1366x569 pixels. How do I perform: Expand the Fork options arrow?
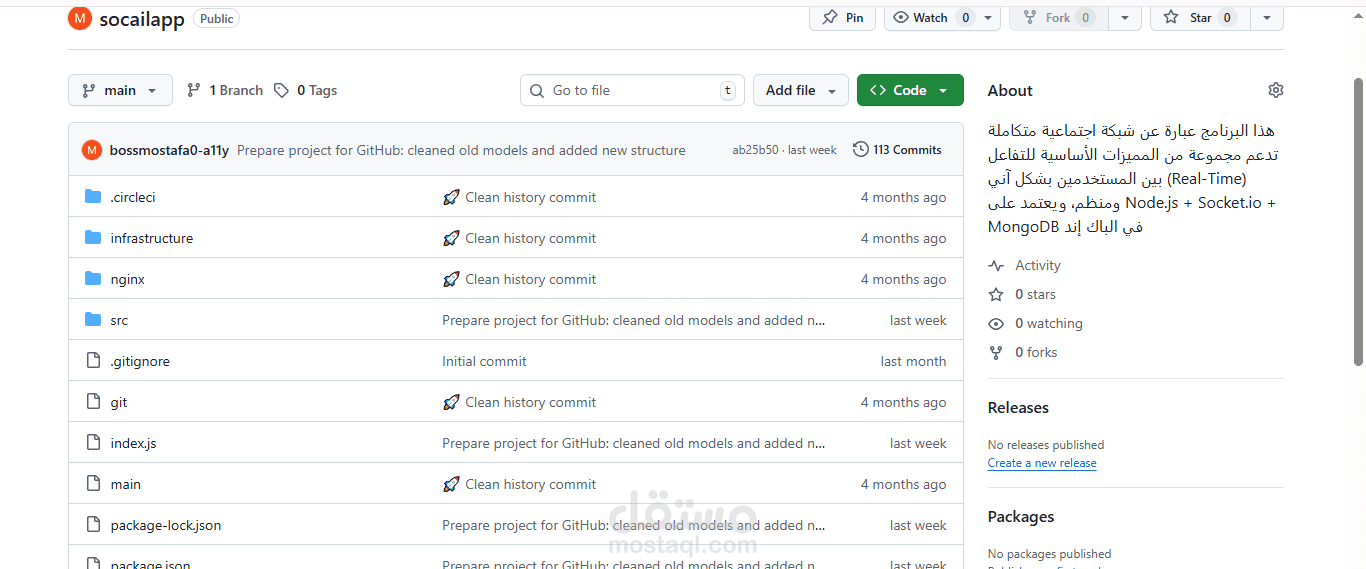point(1125,17)
